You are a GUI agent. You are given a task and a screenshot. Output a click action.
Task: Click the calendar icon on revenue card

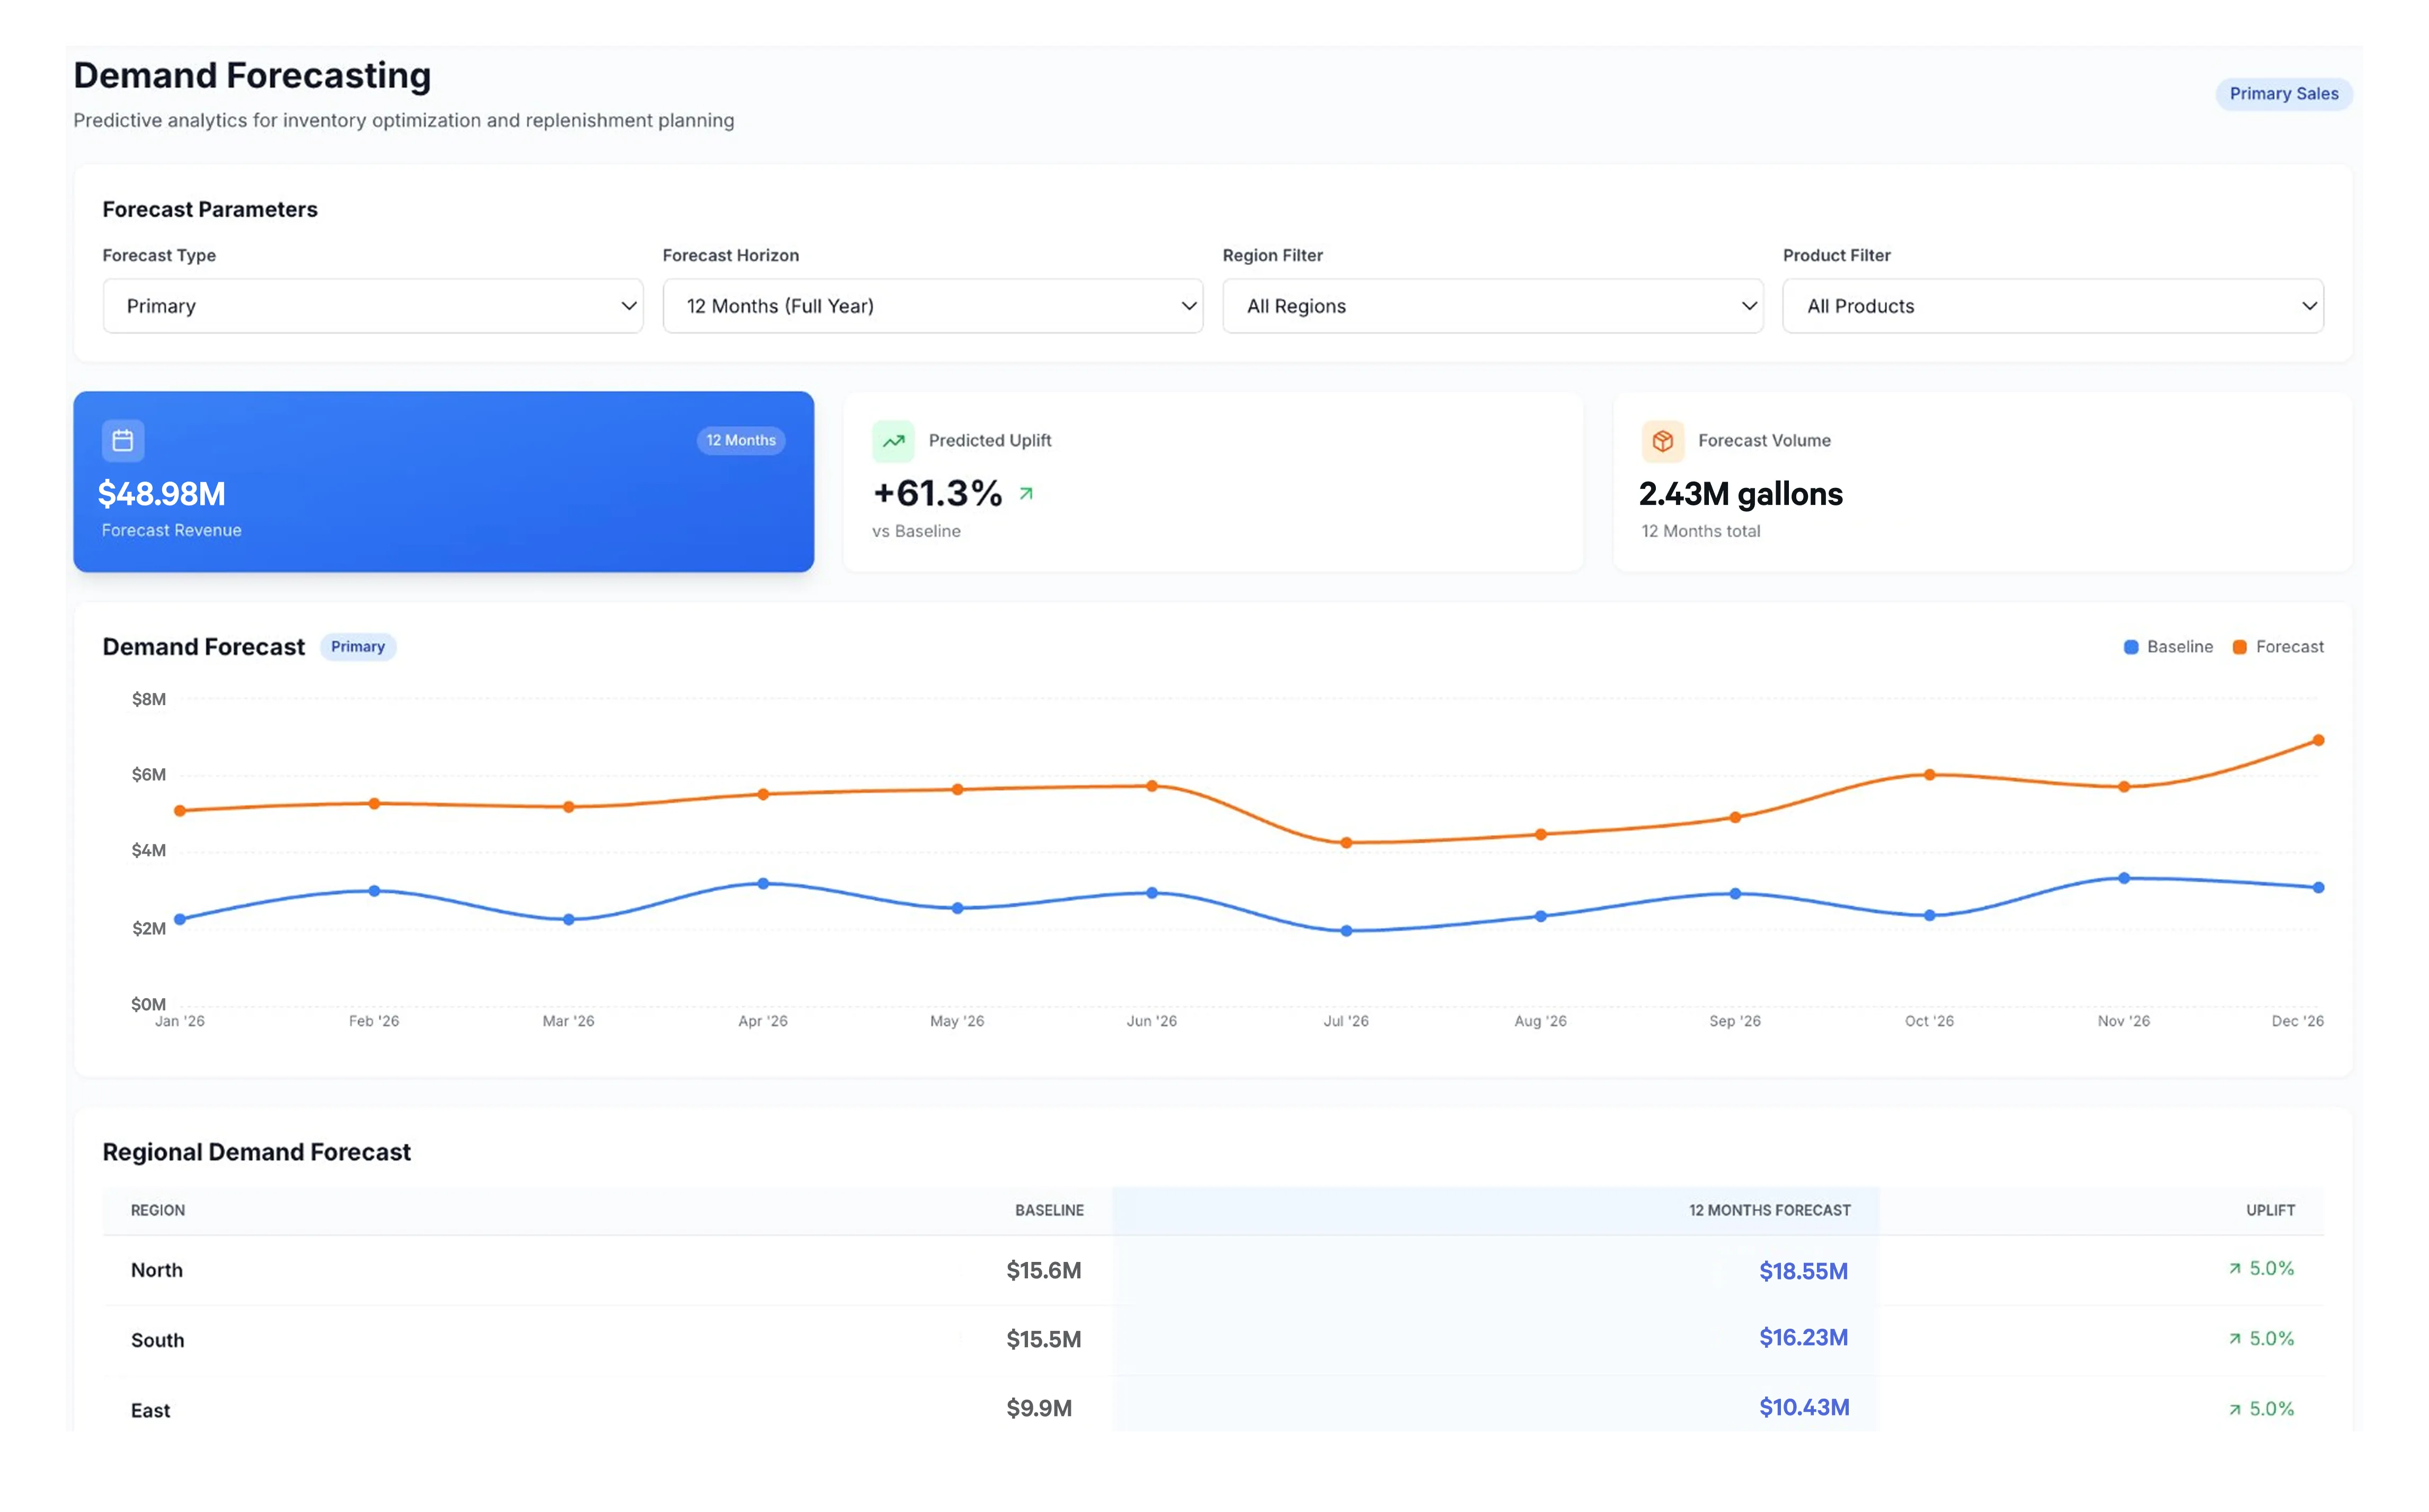[123, 441]
